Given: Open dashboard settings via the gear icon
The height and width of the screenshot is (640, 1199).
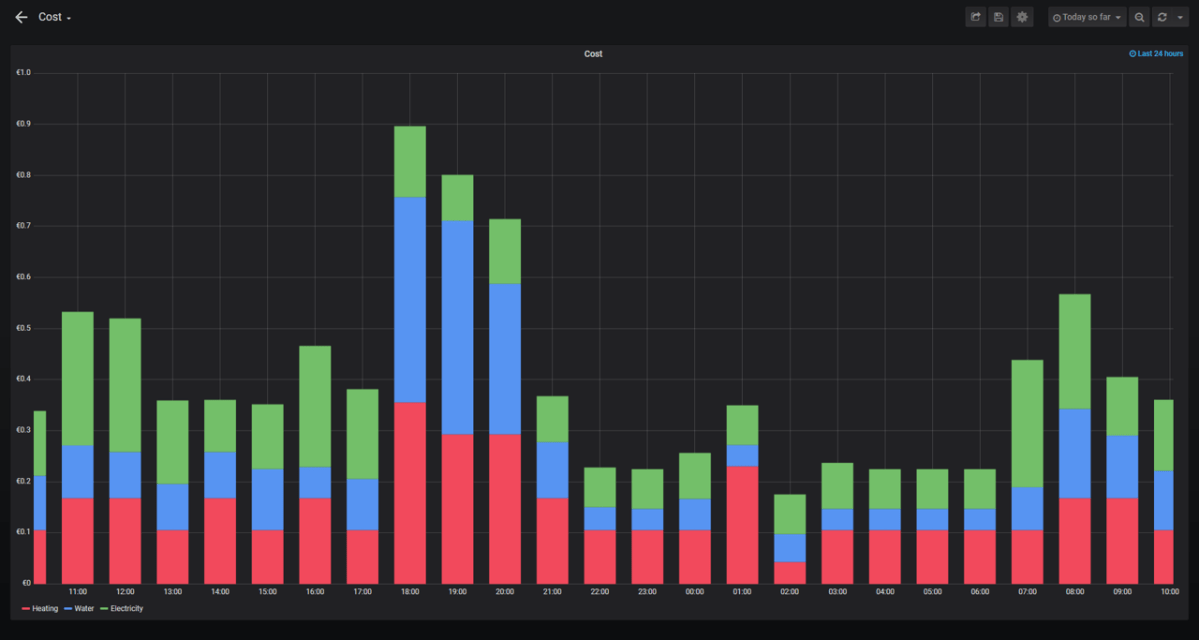Looking at the screenshot, I should coord(1021,16).
